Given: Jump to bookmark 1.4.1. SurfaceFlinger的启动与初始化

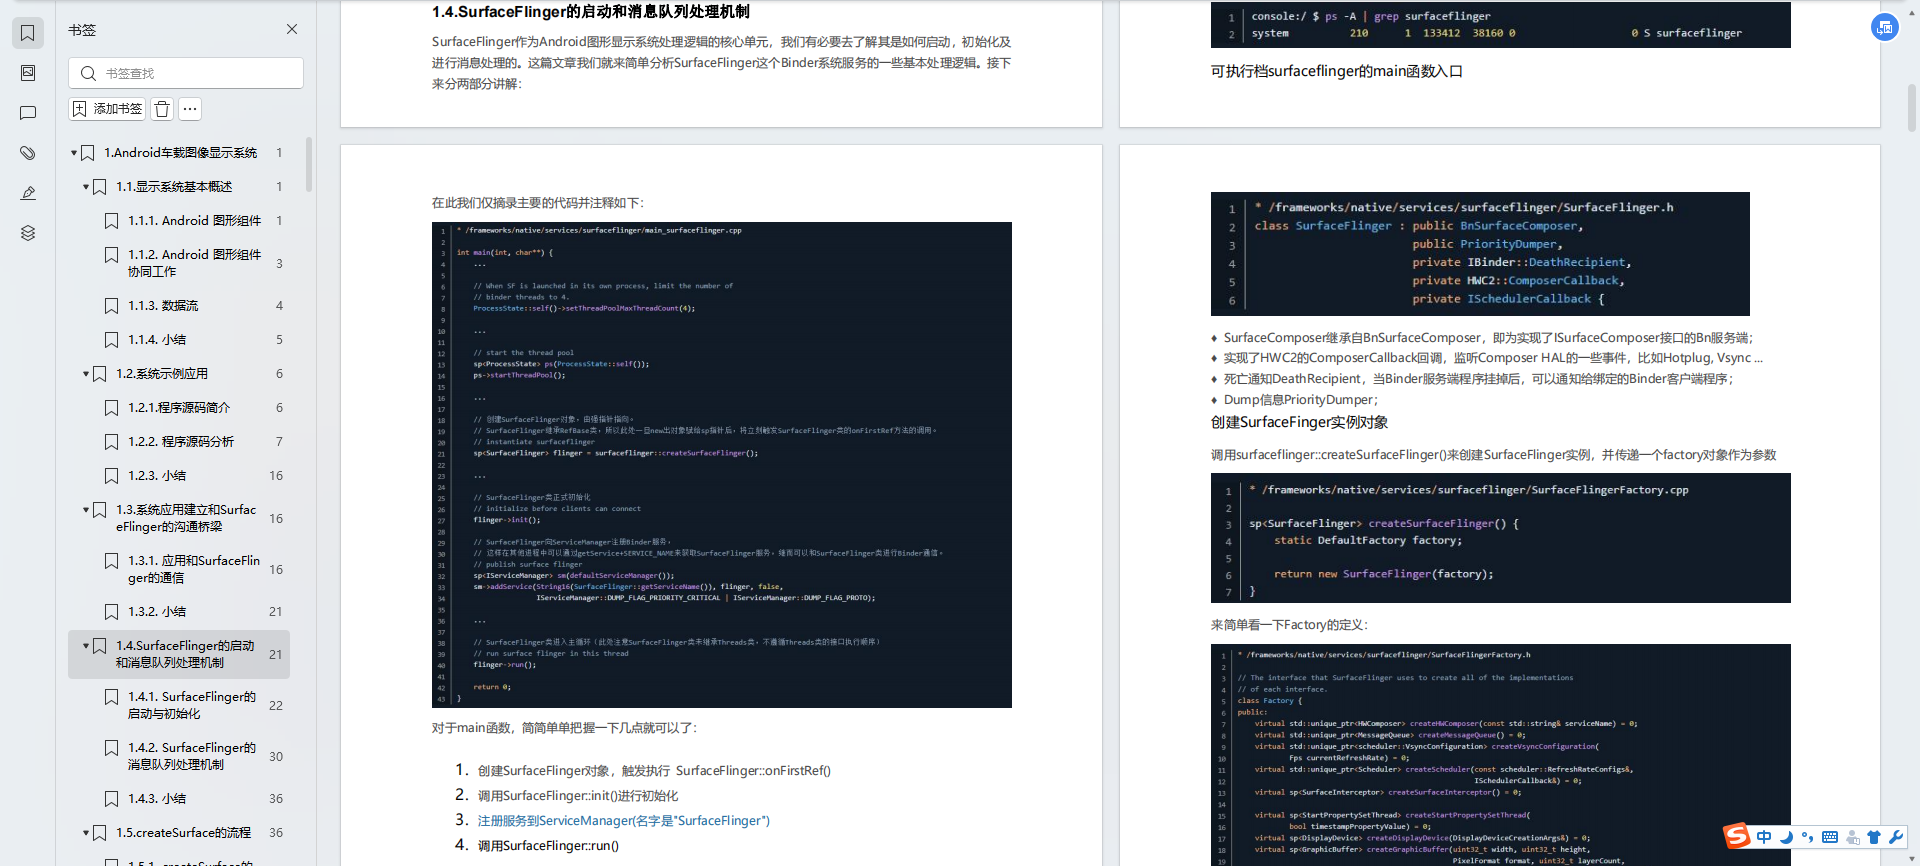Looking at the screenshot, I should coord(192,705).
